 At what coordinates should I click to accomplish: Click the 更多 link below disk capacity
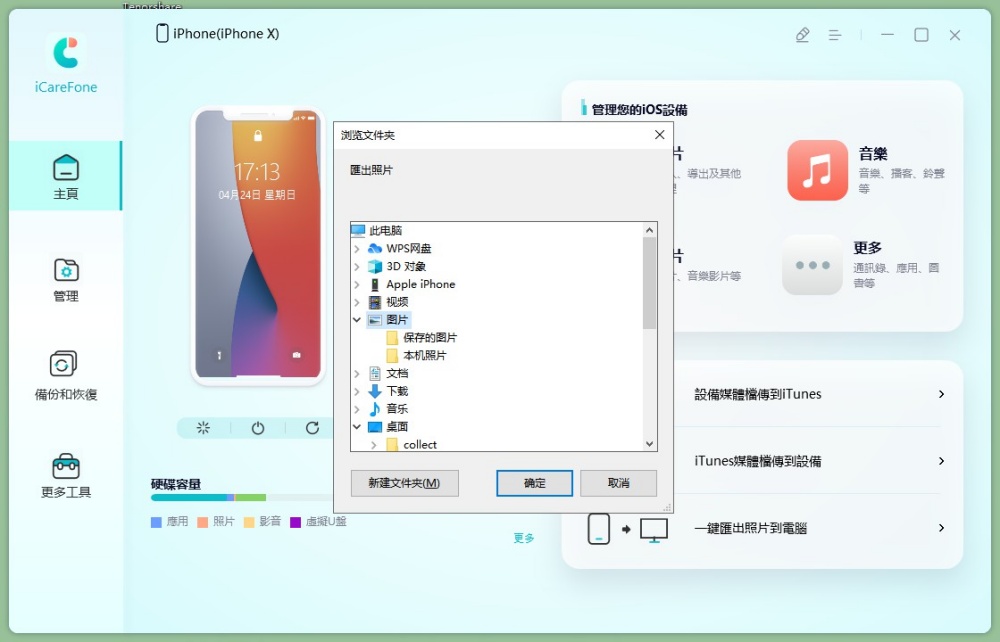pyautogui.click(x=524, y=538)
